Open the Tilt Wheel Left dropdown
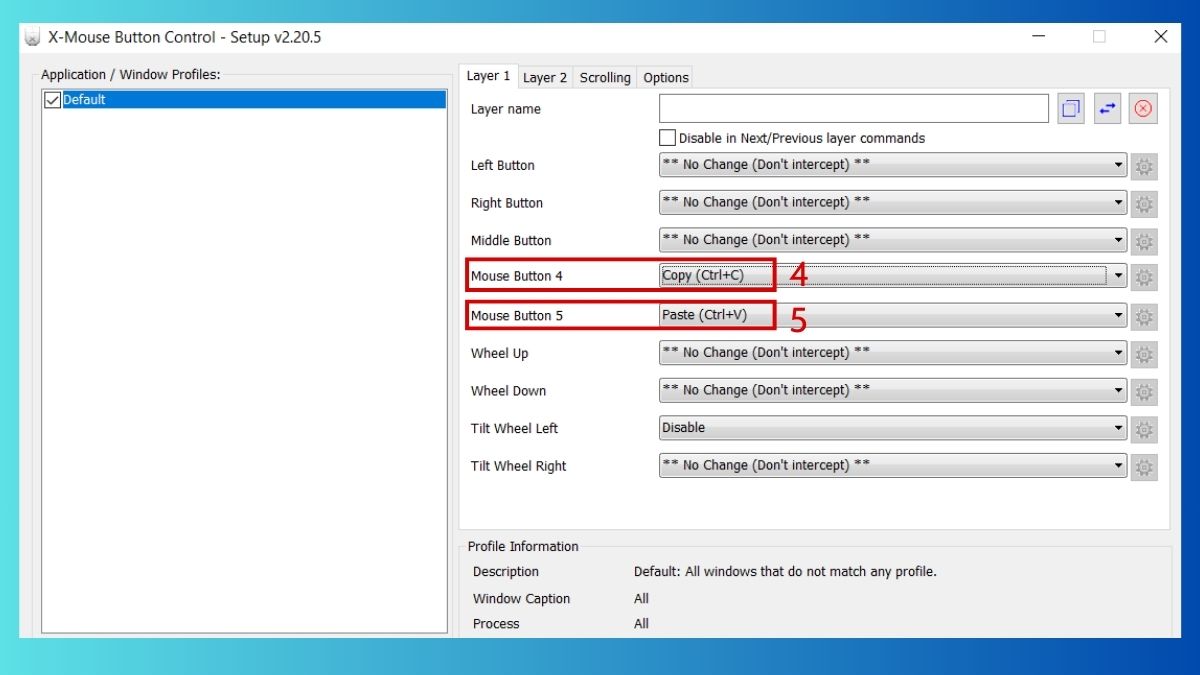The image size is (1200, 675). (x=893, y=428)
